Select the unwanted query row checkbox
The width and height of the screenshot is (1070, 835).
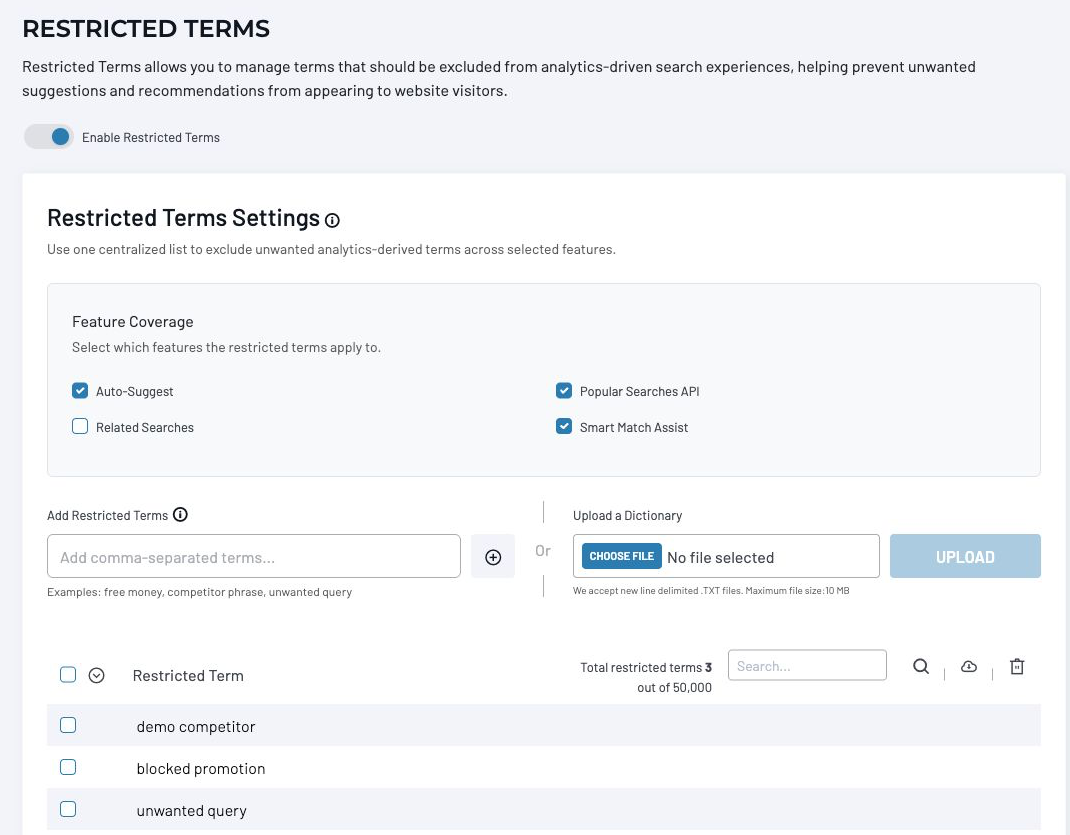pos(68,809)
